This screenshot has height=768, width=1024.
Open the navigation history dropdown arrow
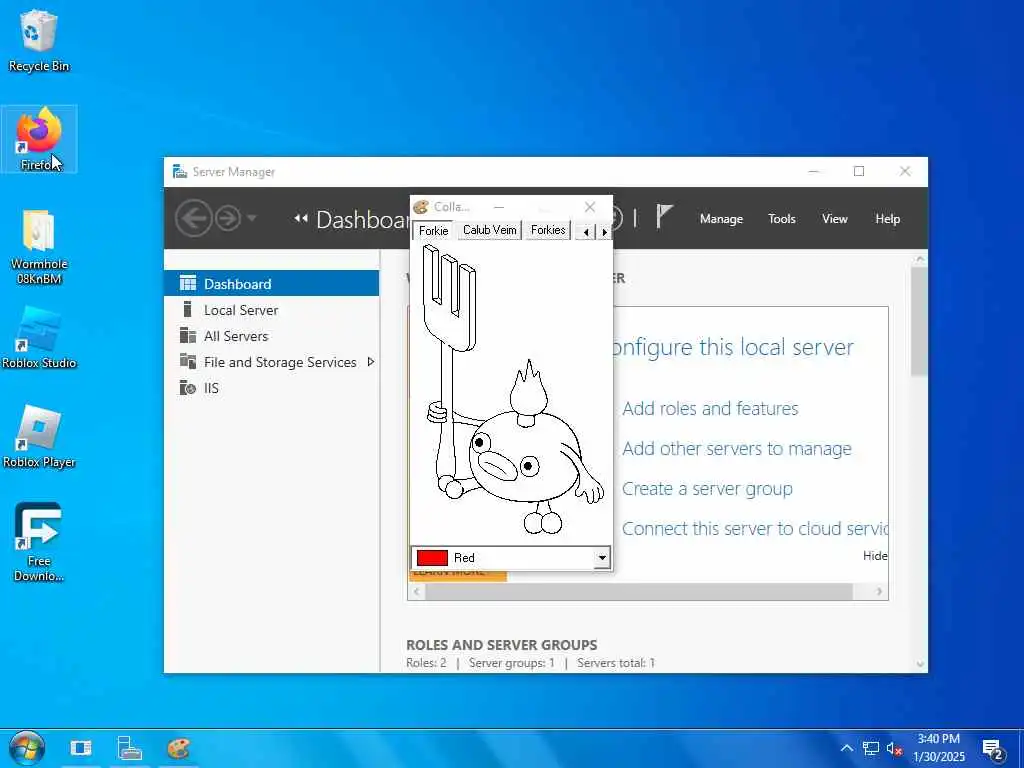coord(251,218)
